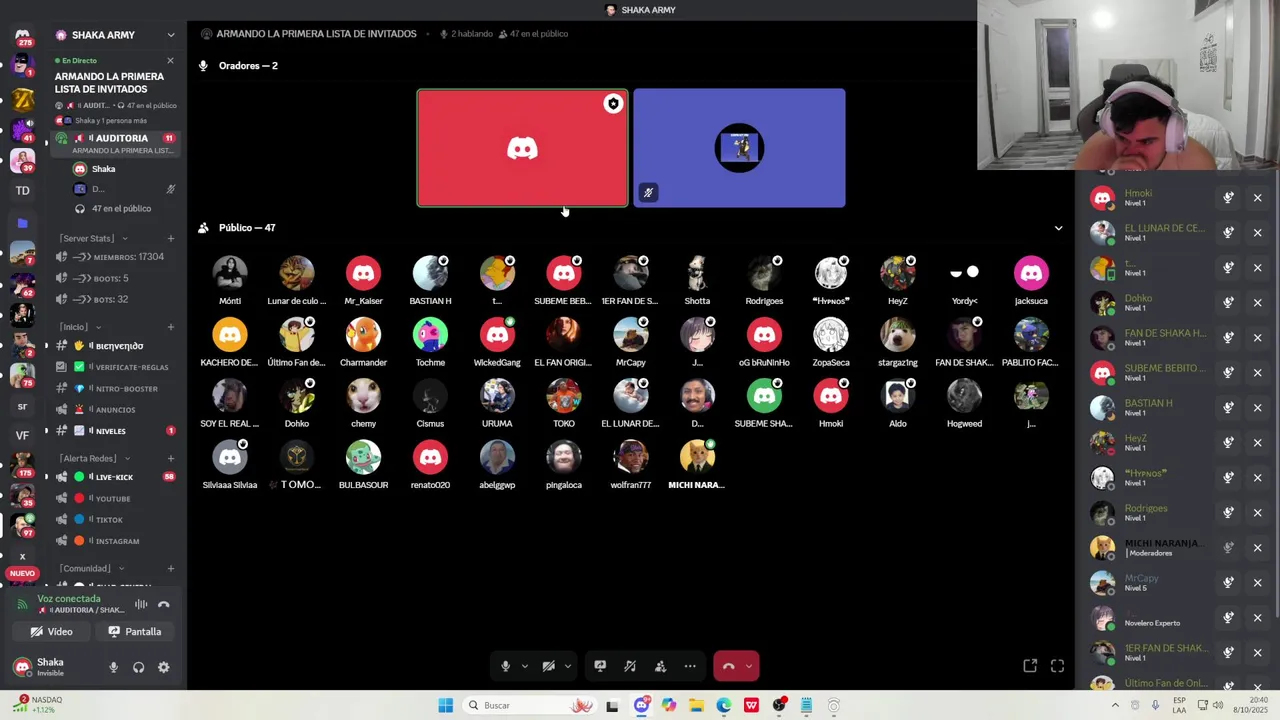
Task: Leave stage with red disconnect button
Action: pyautogui.click(x=728, y=666)
